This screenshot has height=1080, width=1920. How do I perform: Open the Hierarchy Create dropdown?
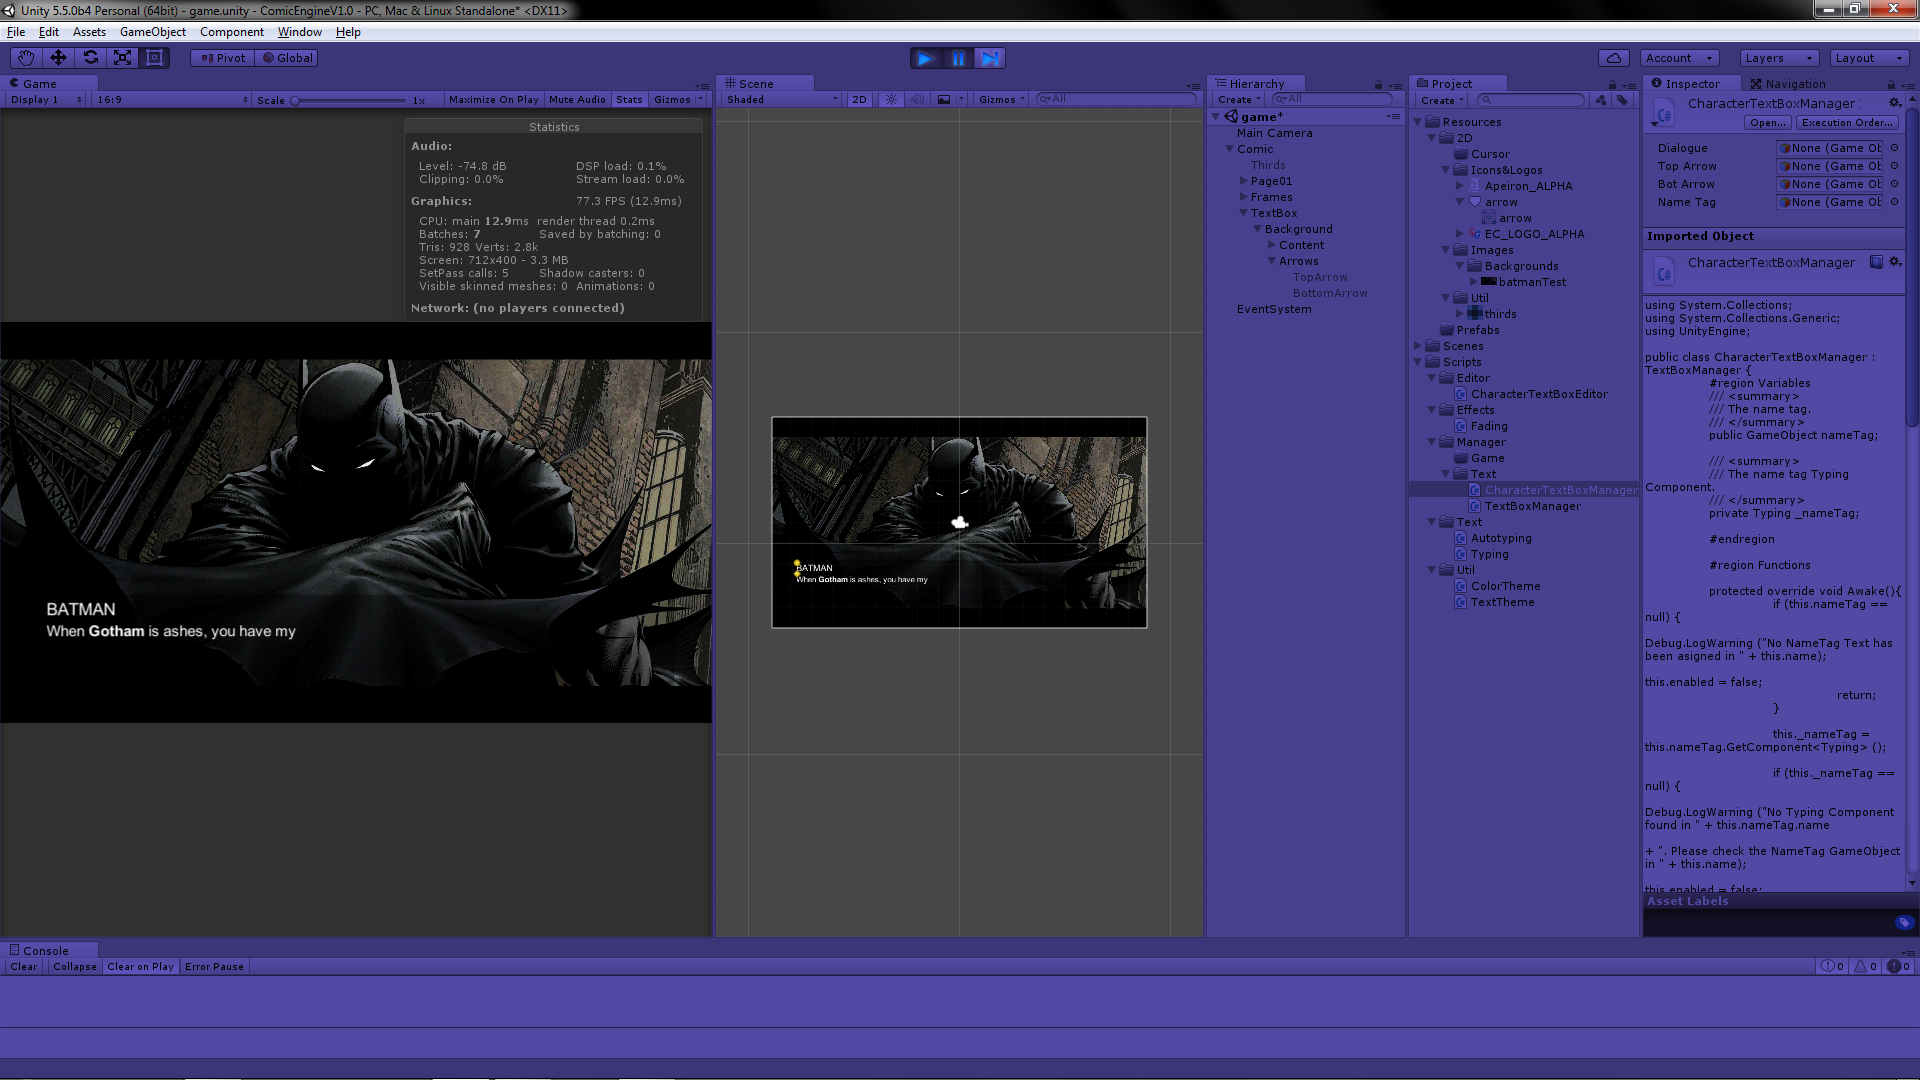click(x=1239, y=100)
